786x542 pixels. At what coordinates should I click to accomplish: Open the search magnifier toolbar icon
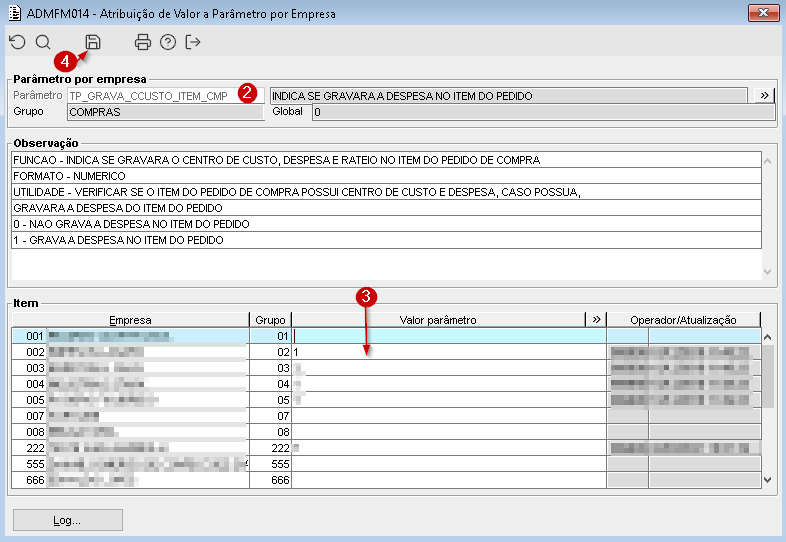tap(43, 42)
